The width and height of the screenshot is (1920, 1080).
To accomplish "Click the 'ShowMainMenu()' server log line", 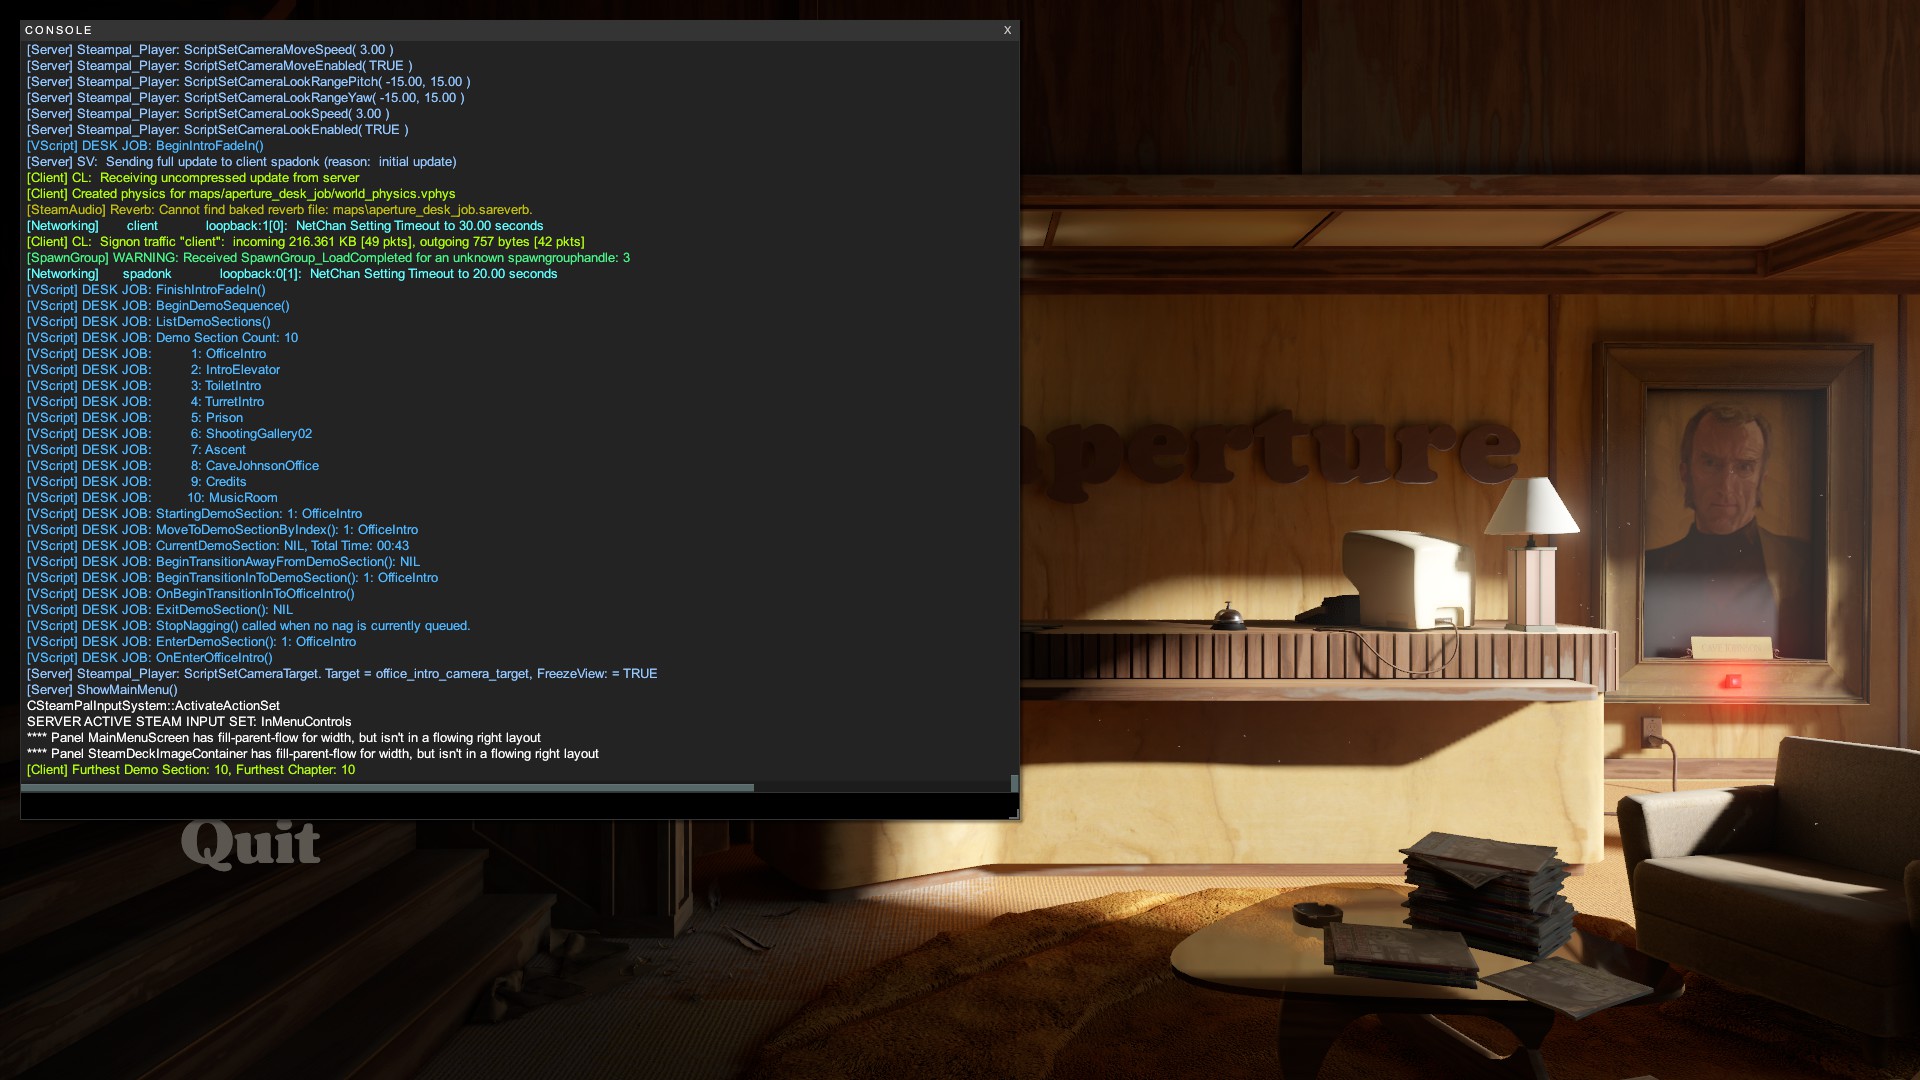I will tap(102, 690).
